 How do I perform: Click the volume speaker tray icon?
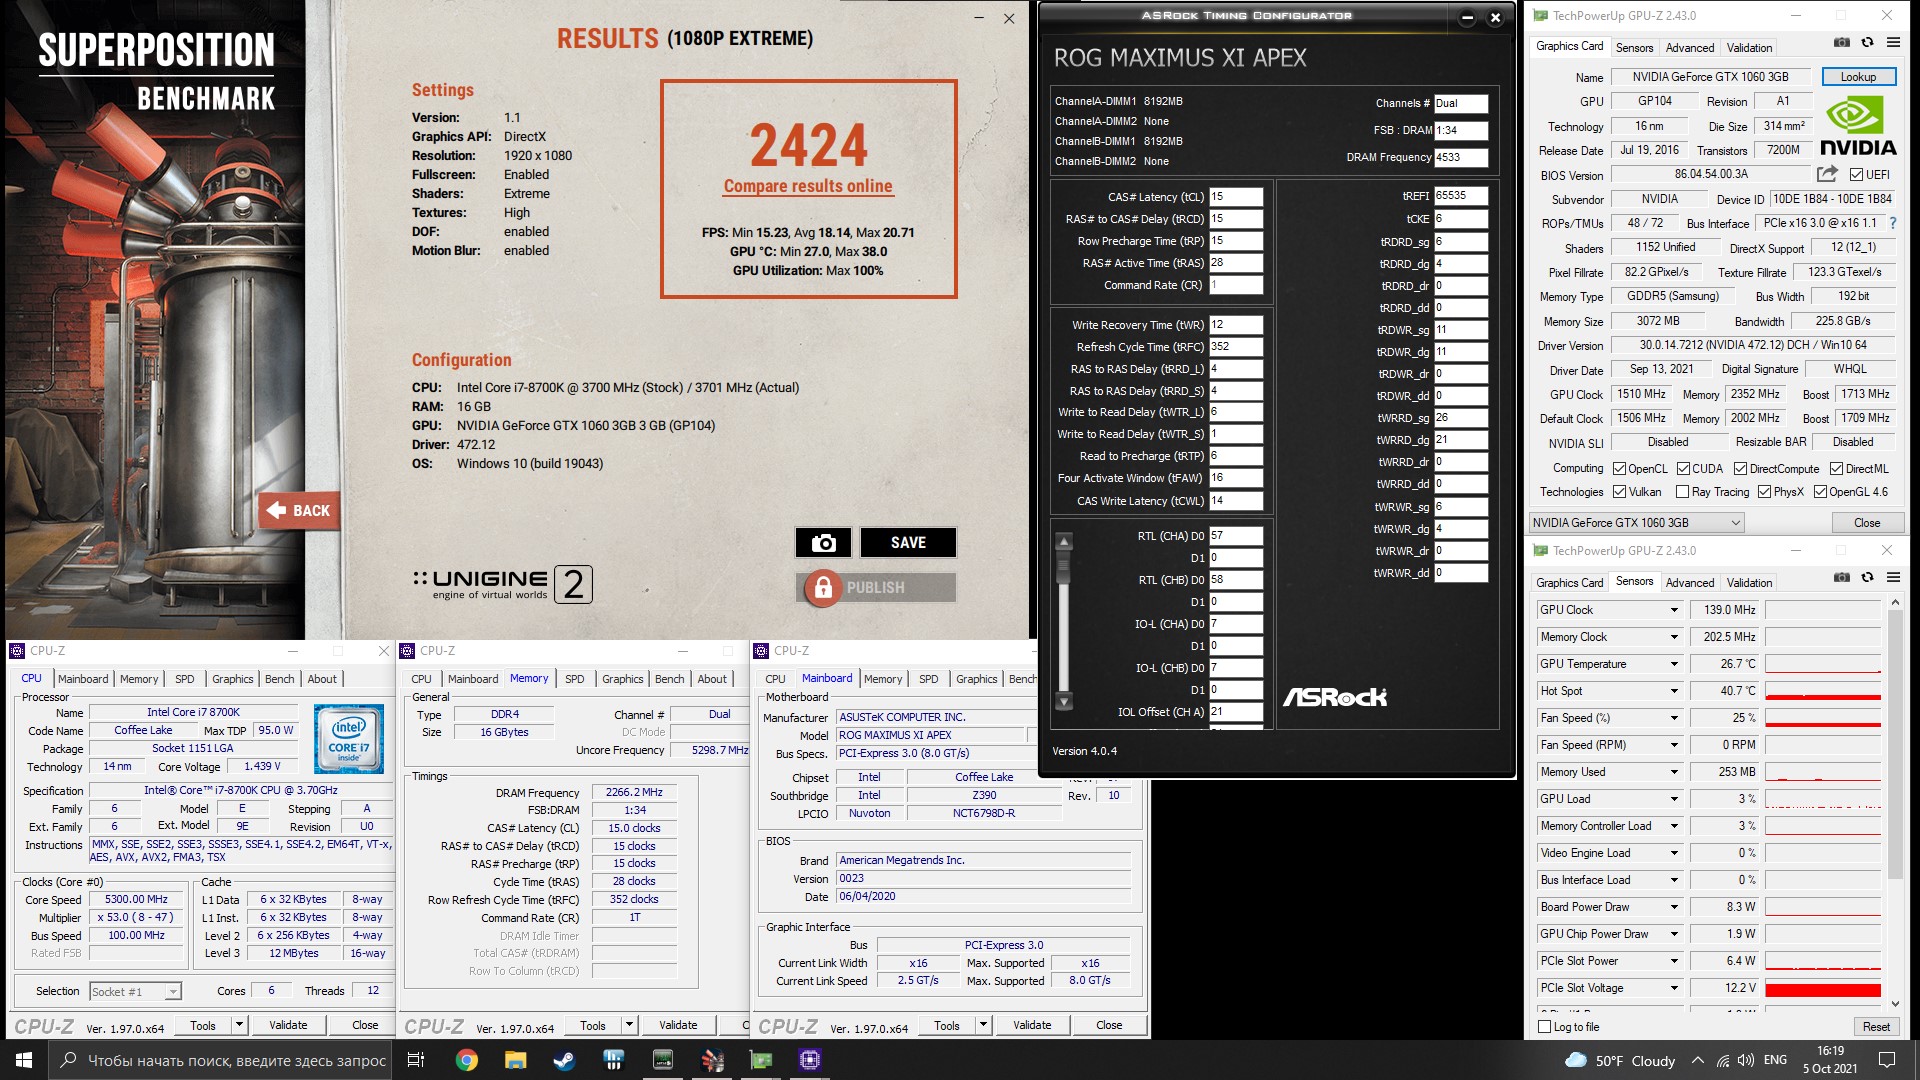1745,1060
